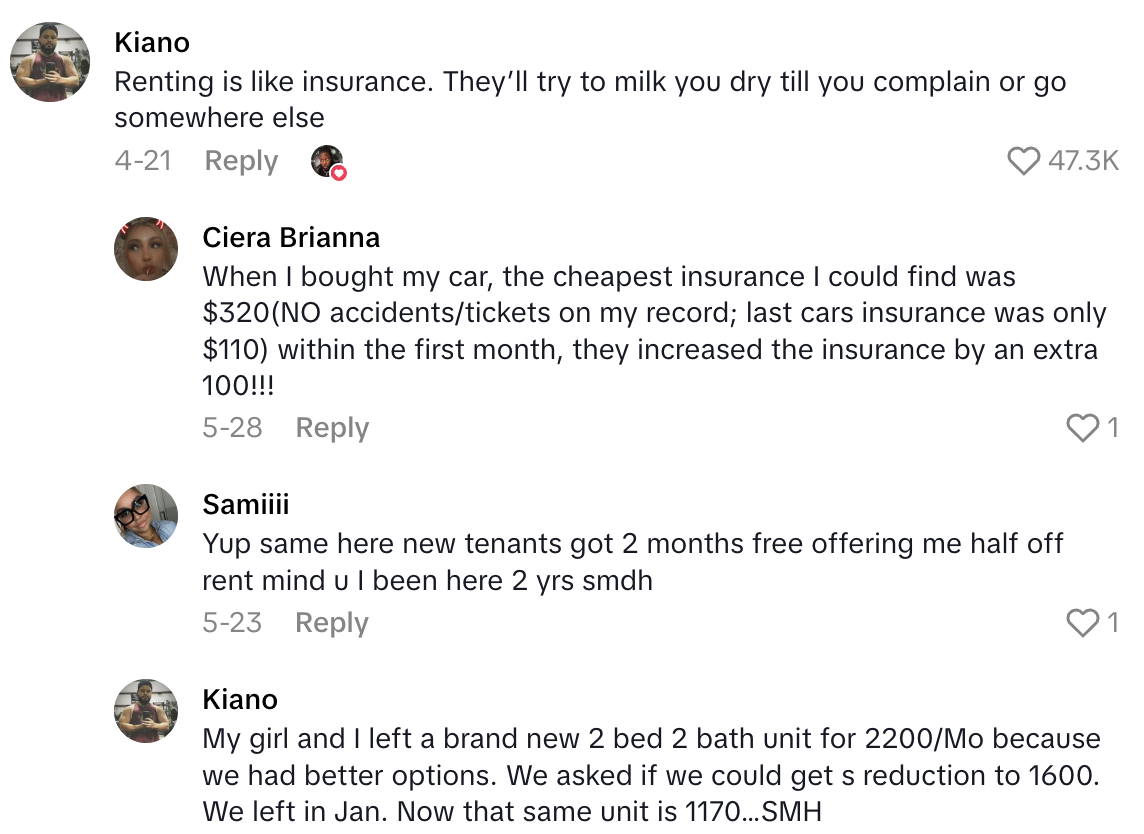Reply to Samiiii's comment about free rent
The height and width of the screenshot is (834, 1144).
point(331,623)
